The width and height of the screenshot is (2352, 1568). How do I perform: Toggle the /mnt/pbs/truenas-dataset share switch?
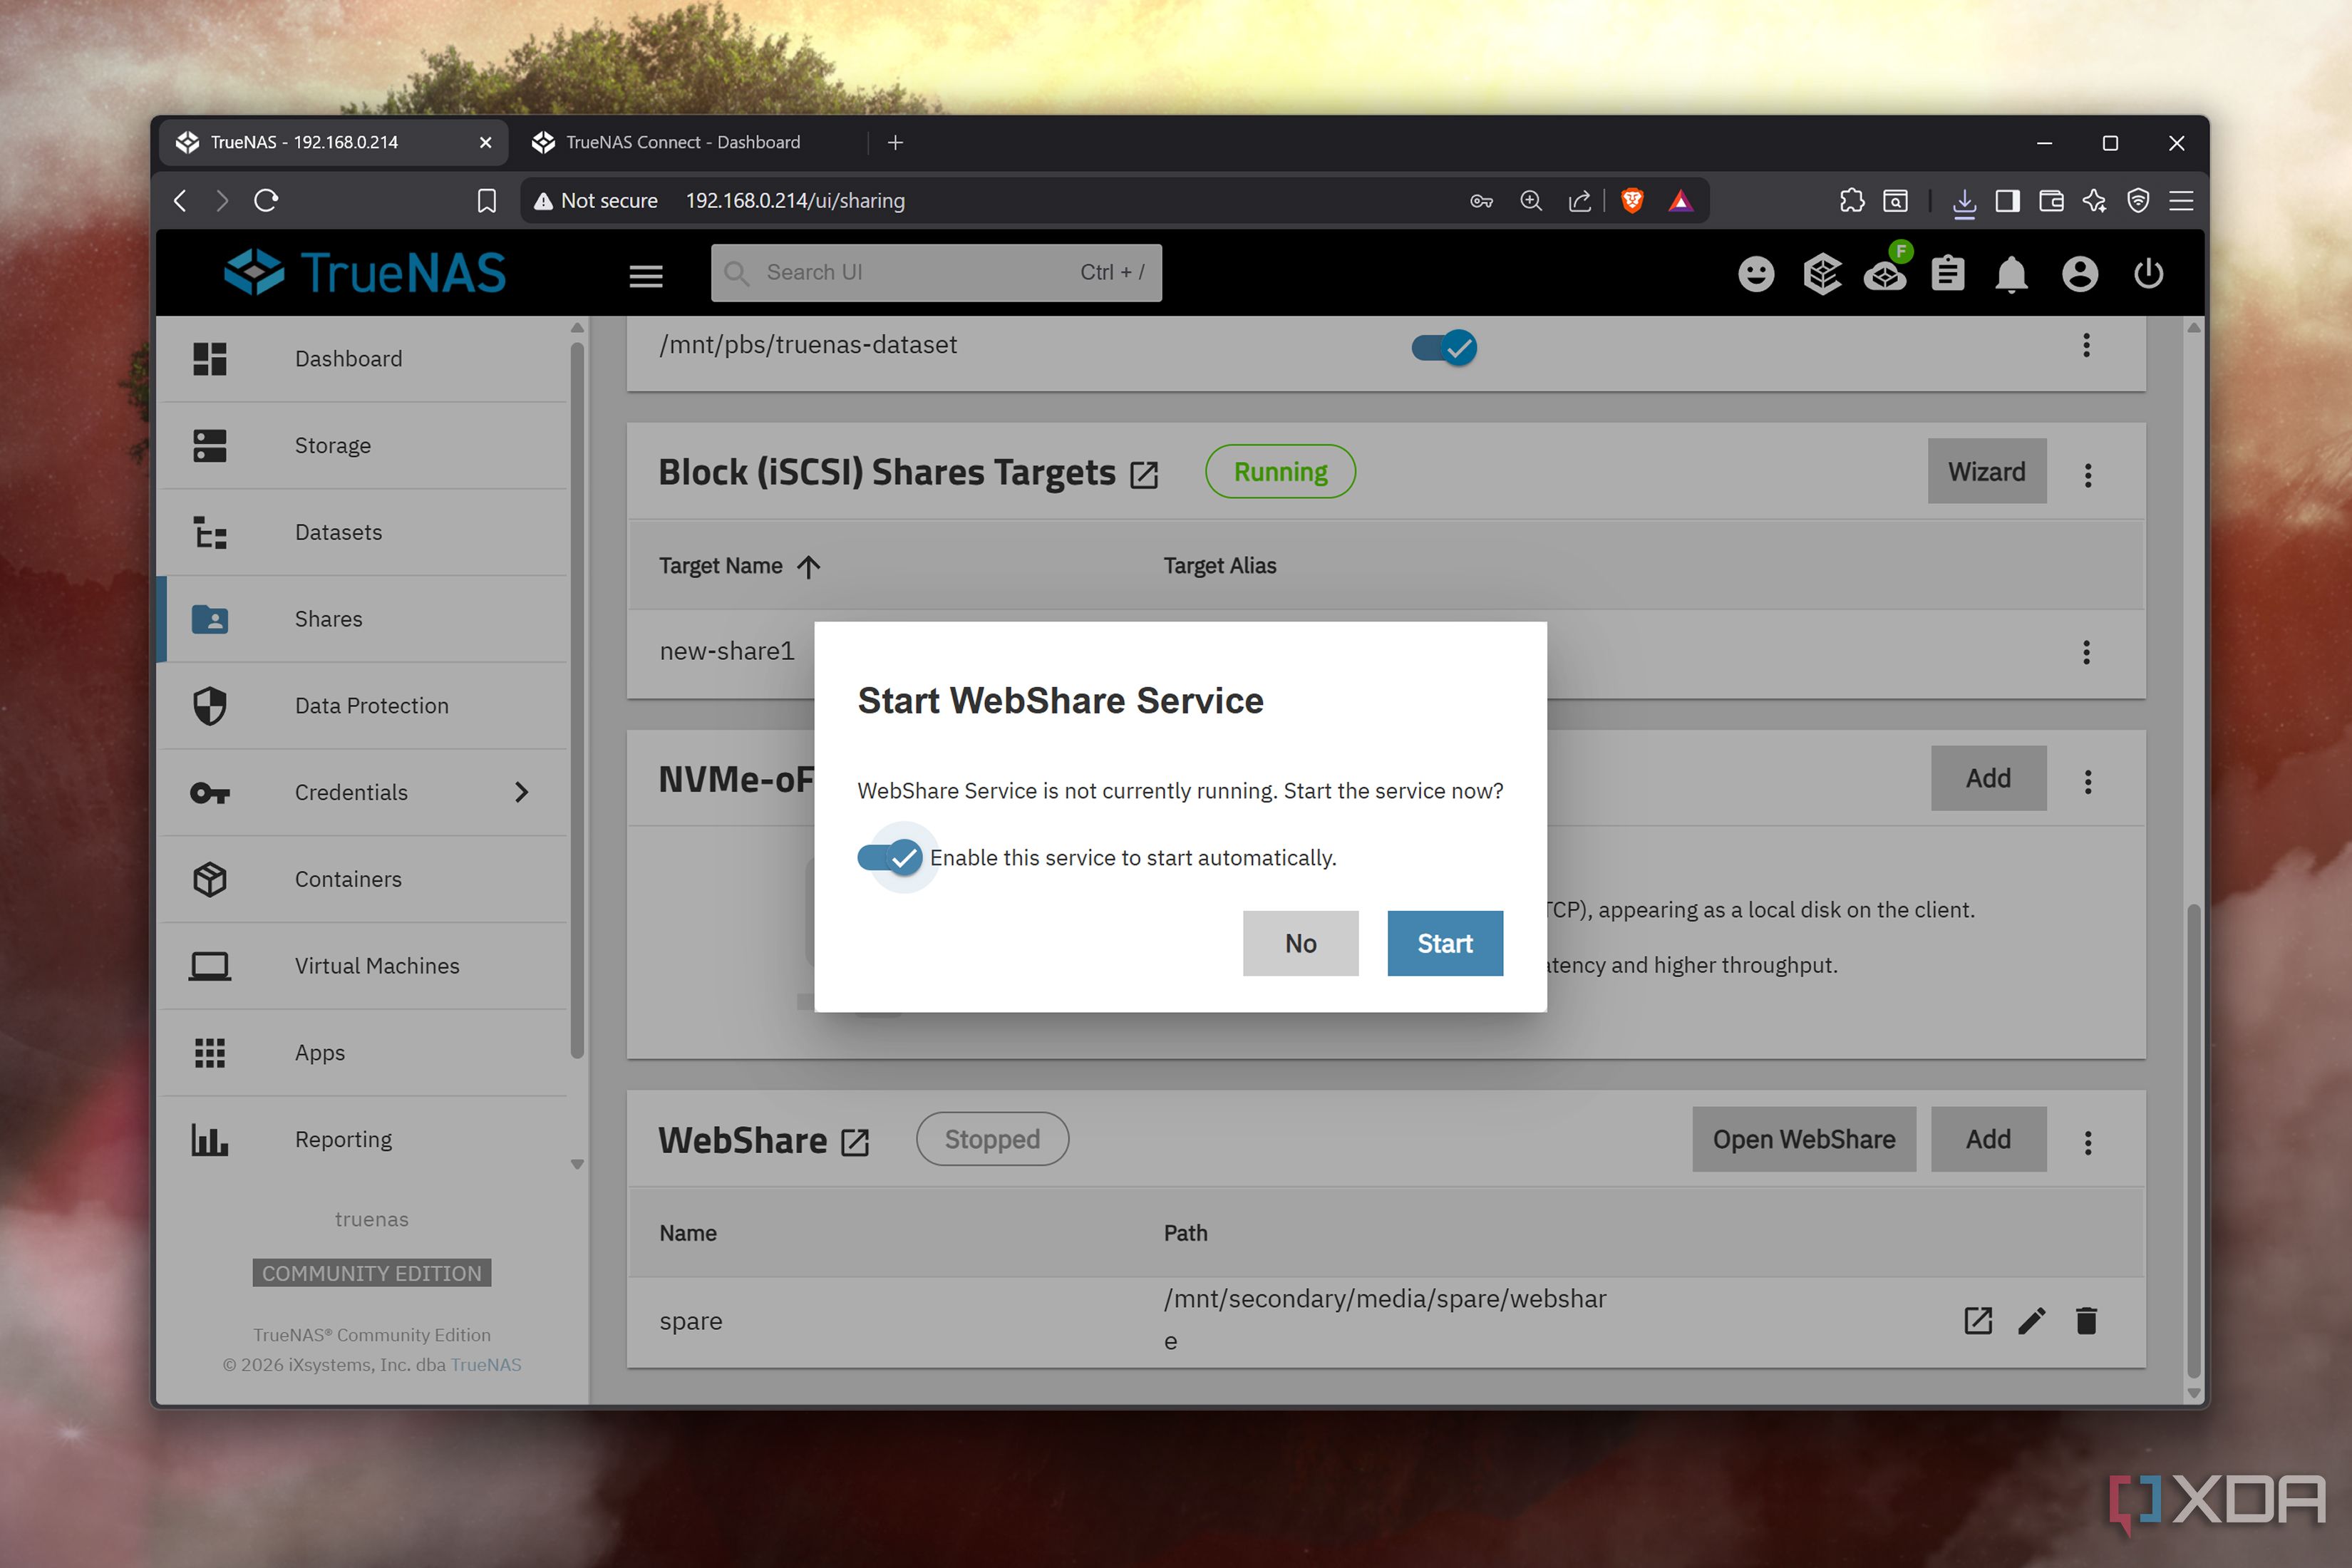(1444, 347)
